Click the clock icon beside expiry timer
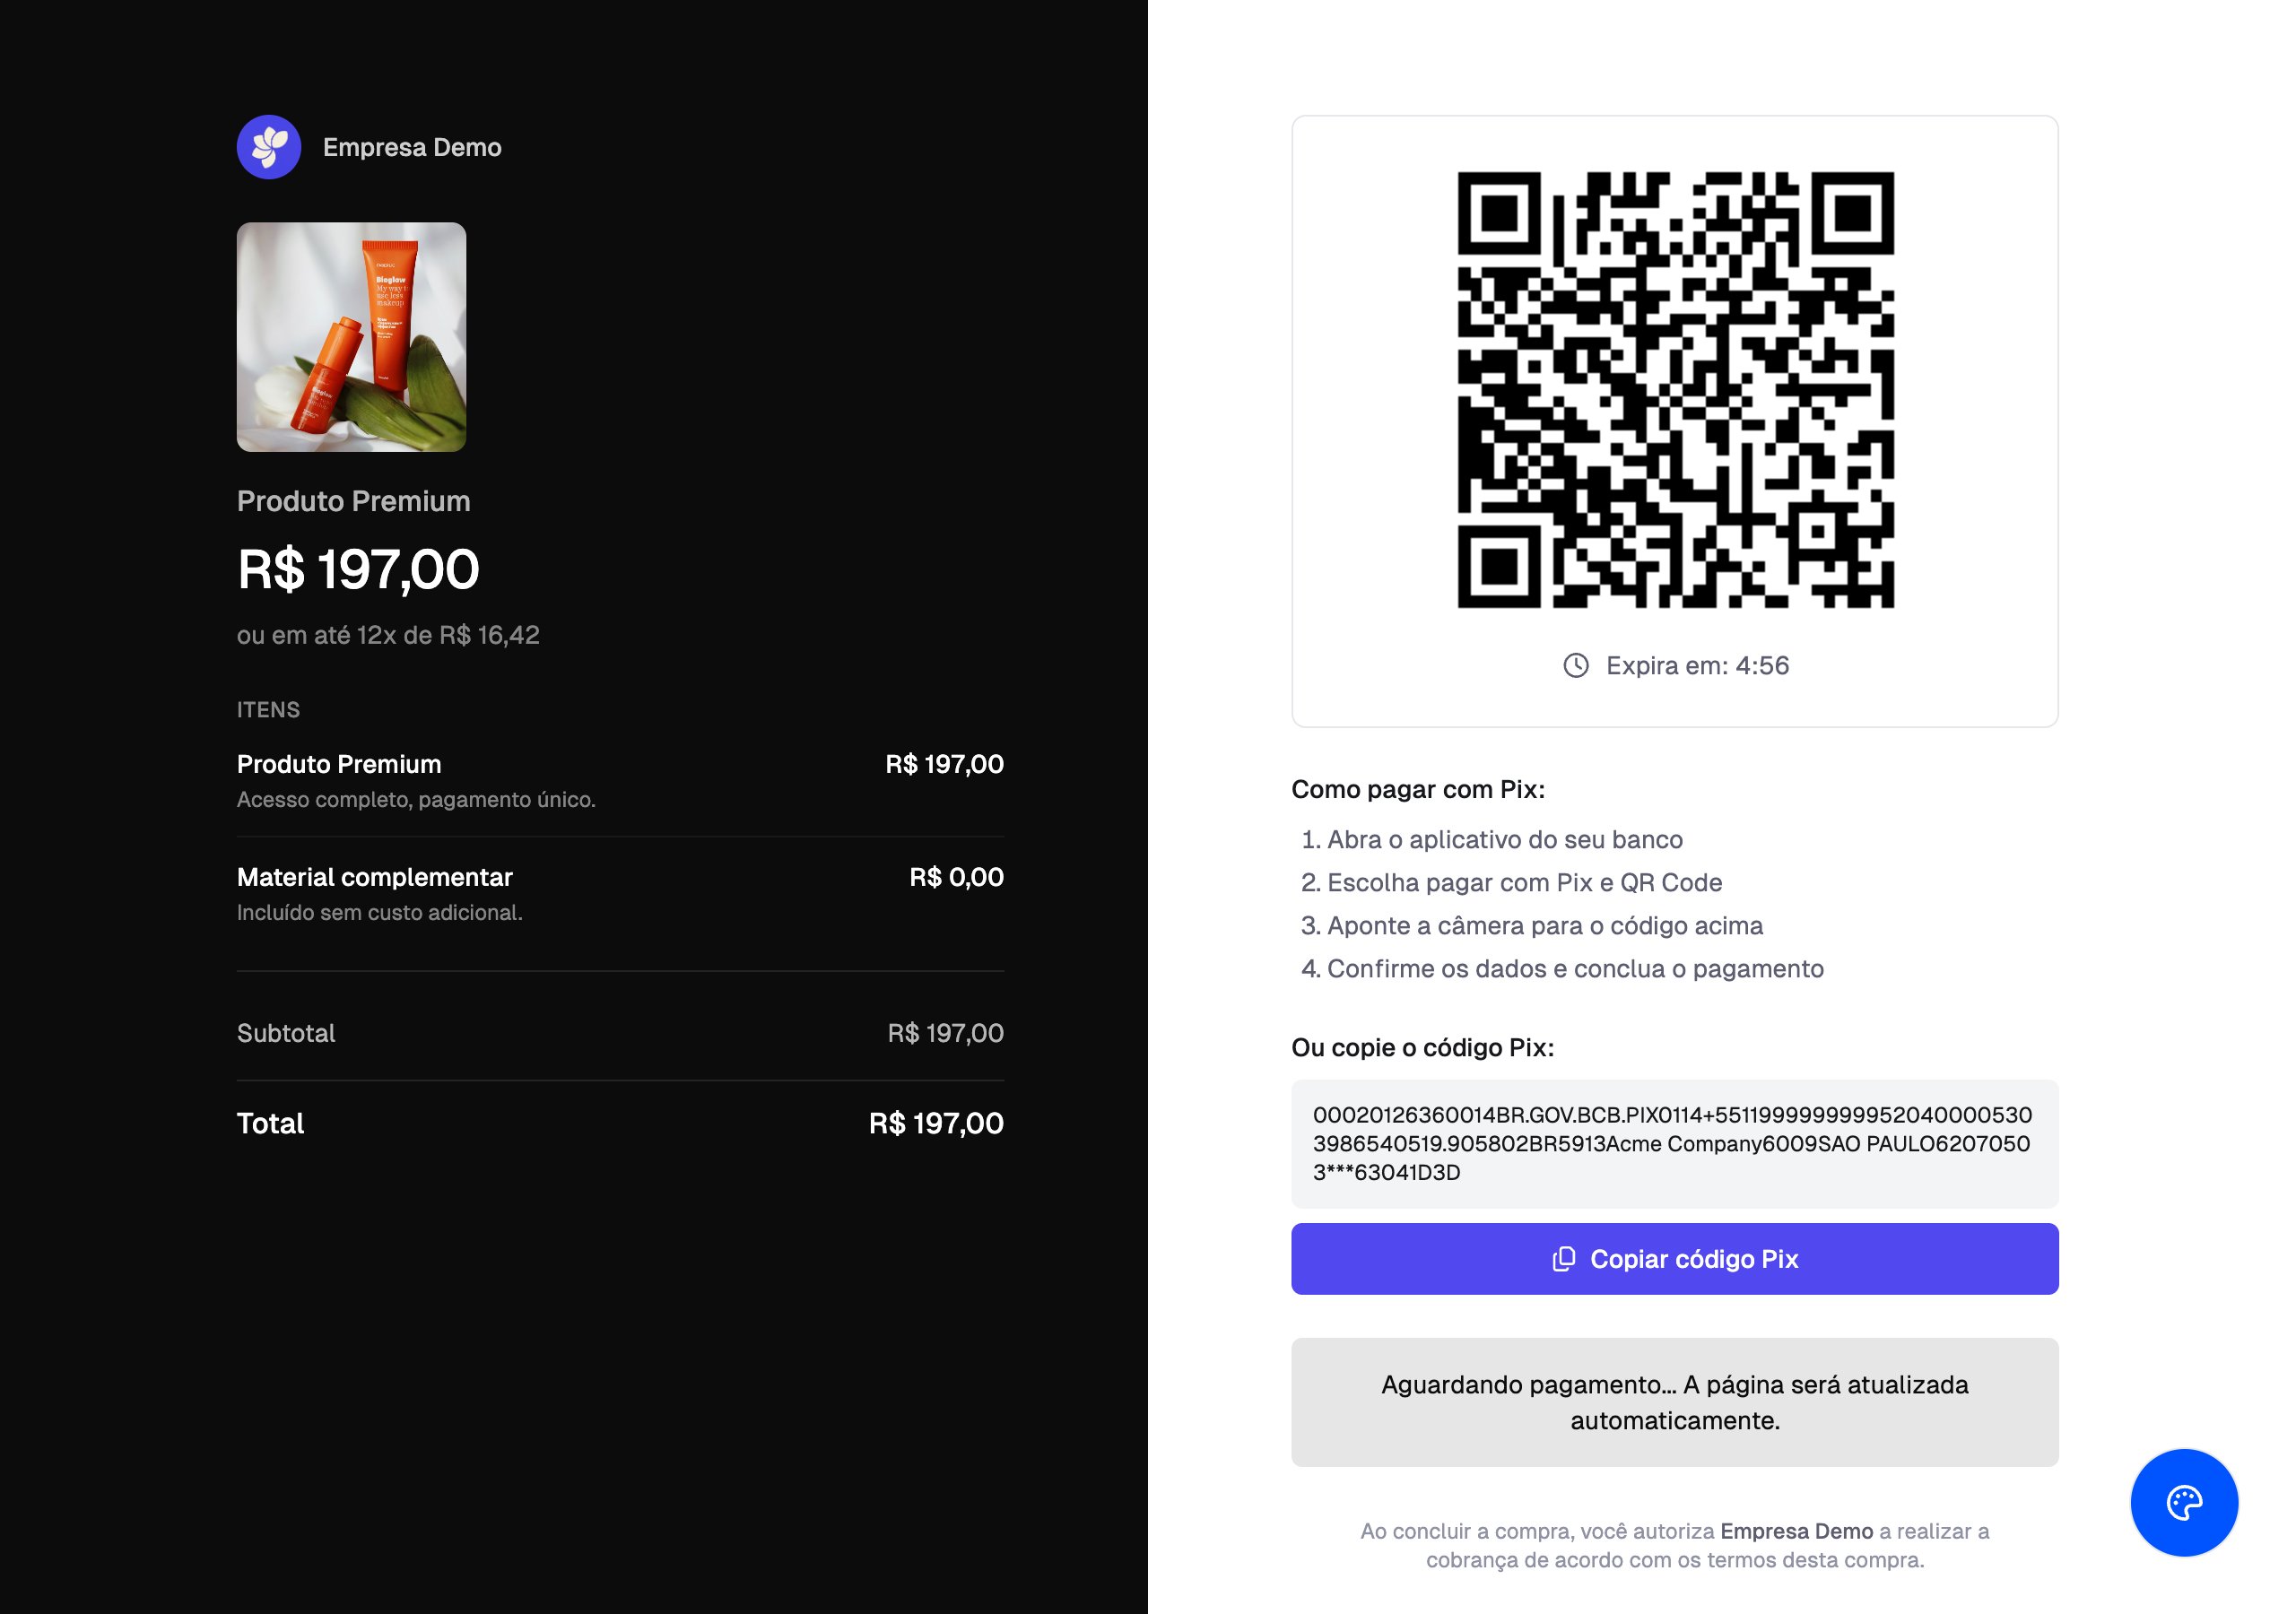The image size is (2296, 1614). pos(1576,666)
